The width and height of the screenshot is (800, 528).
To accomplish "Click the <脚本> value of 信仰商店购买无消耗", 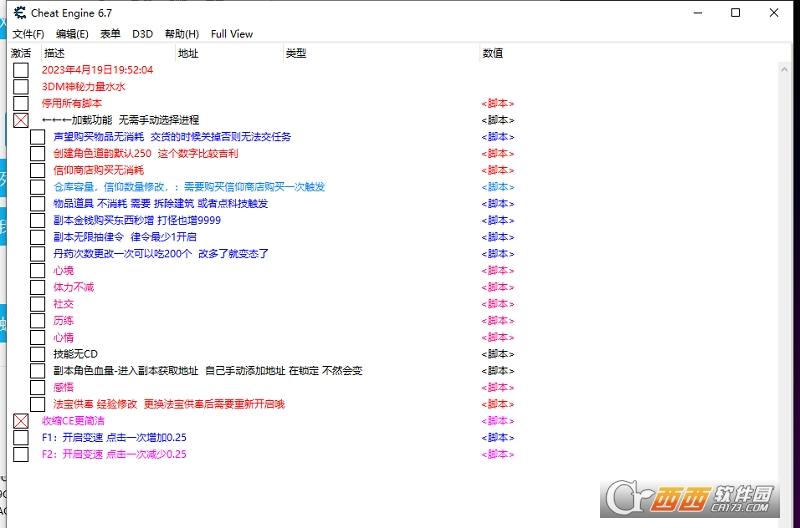I will [497, 170].
